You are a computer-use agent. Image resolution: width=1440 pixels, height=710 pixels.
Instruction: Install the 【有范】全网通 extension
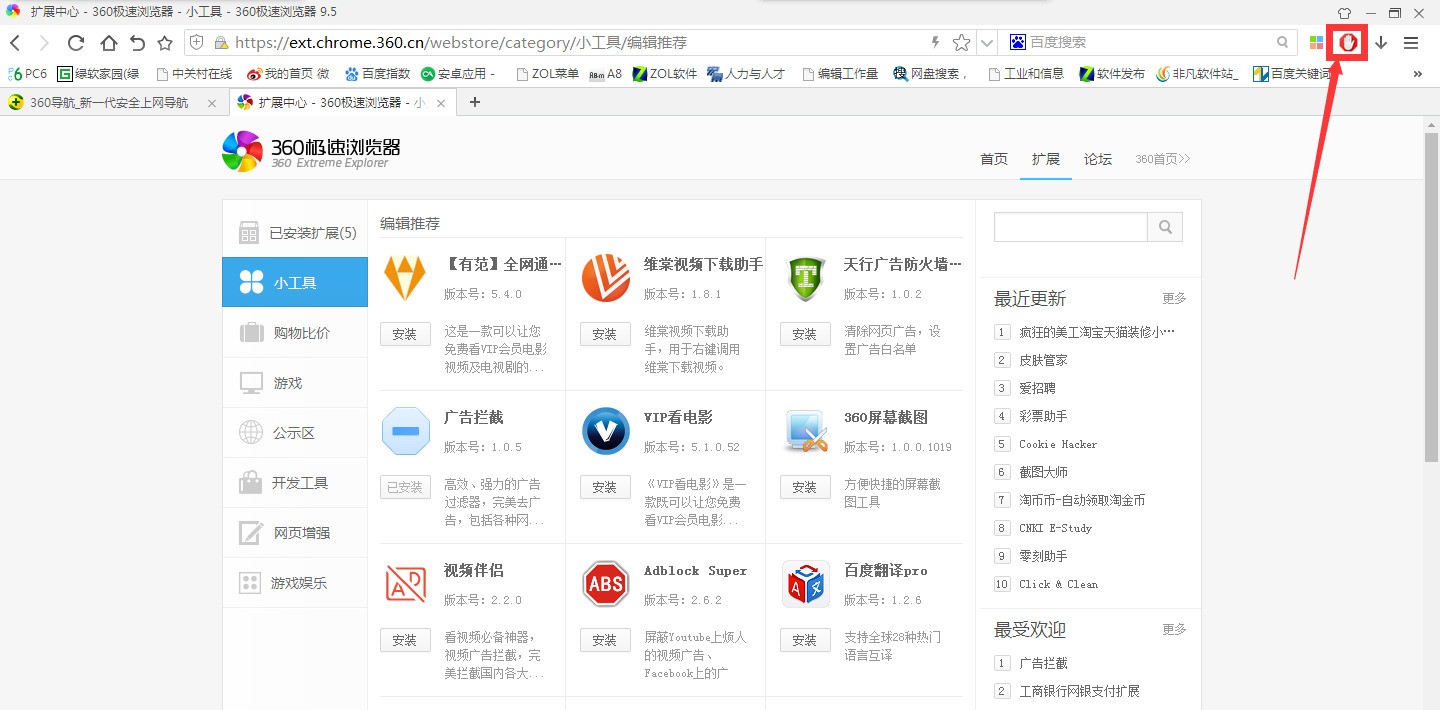pos(405,334)
